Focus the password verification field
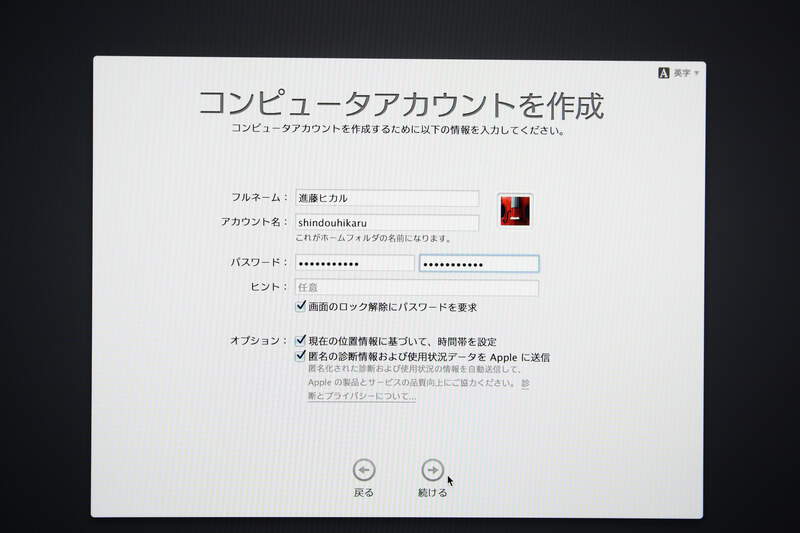The width and height of the screenshot is (800, 533). (x=478, y=263)
